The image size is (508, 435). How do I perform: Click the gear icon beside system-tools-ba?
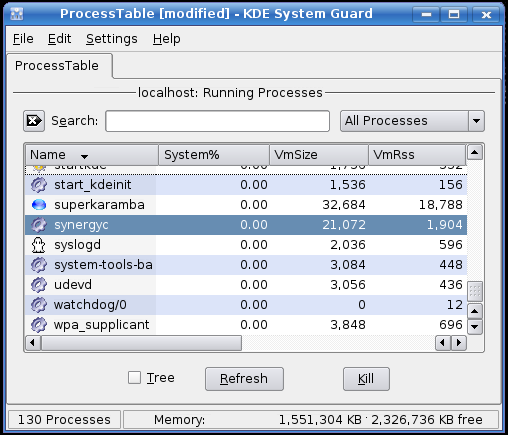click(x=39, y=265)
